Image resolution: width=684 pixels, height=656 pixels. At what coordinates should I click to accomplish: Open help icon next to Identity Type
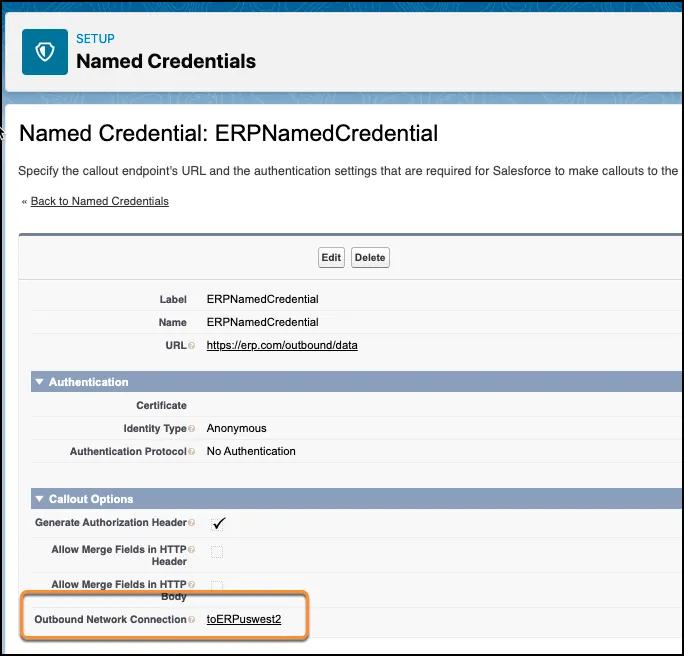[191, 429]
